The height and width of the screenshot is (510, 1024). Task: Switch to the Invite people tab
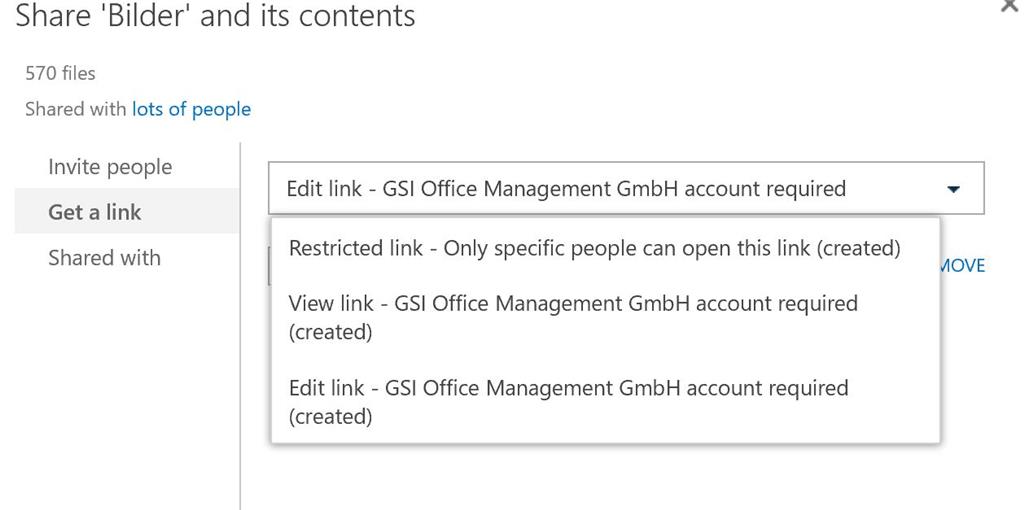pyautogui.click(x=110, y=167)
